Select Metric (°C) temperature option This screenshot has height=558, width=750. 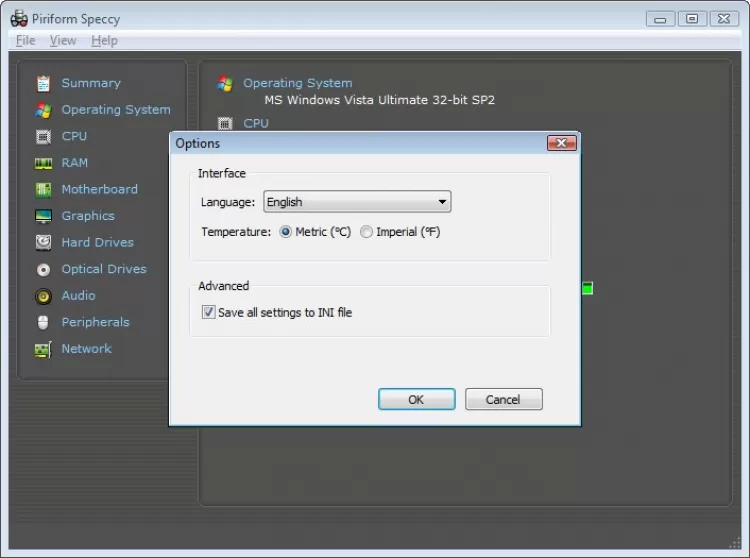(286, 232)
